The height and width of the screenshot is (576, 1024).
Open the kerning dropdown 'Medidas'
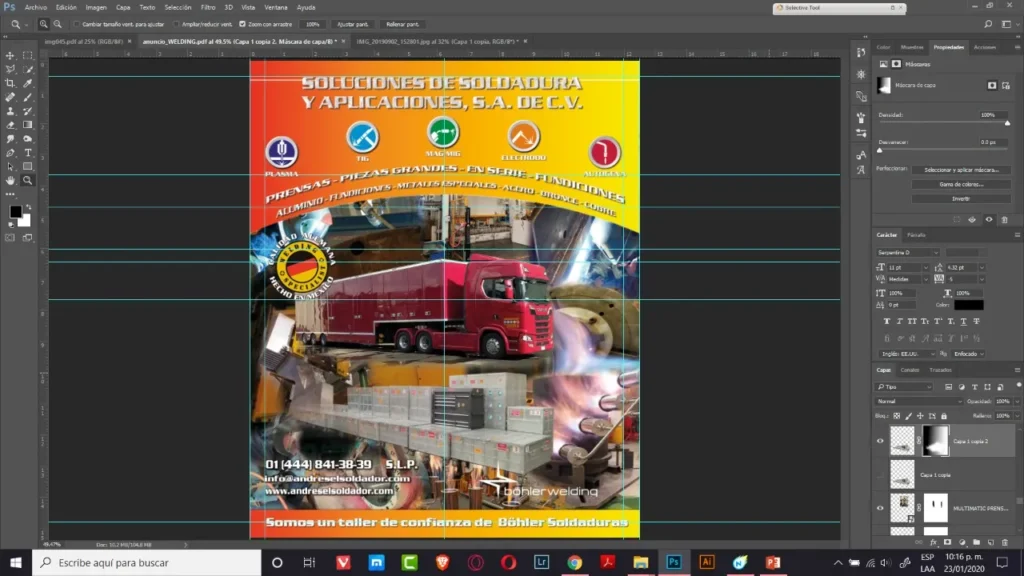(925, 280)
